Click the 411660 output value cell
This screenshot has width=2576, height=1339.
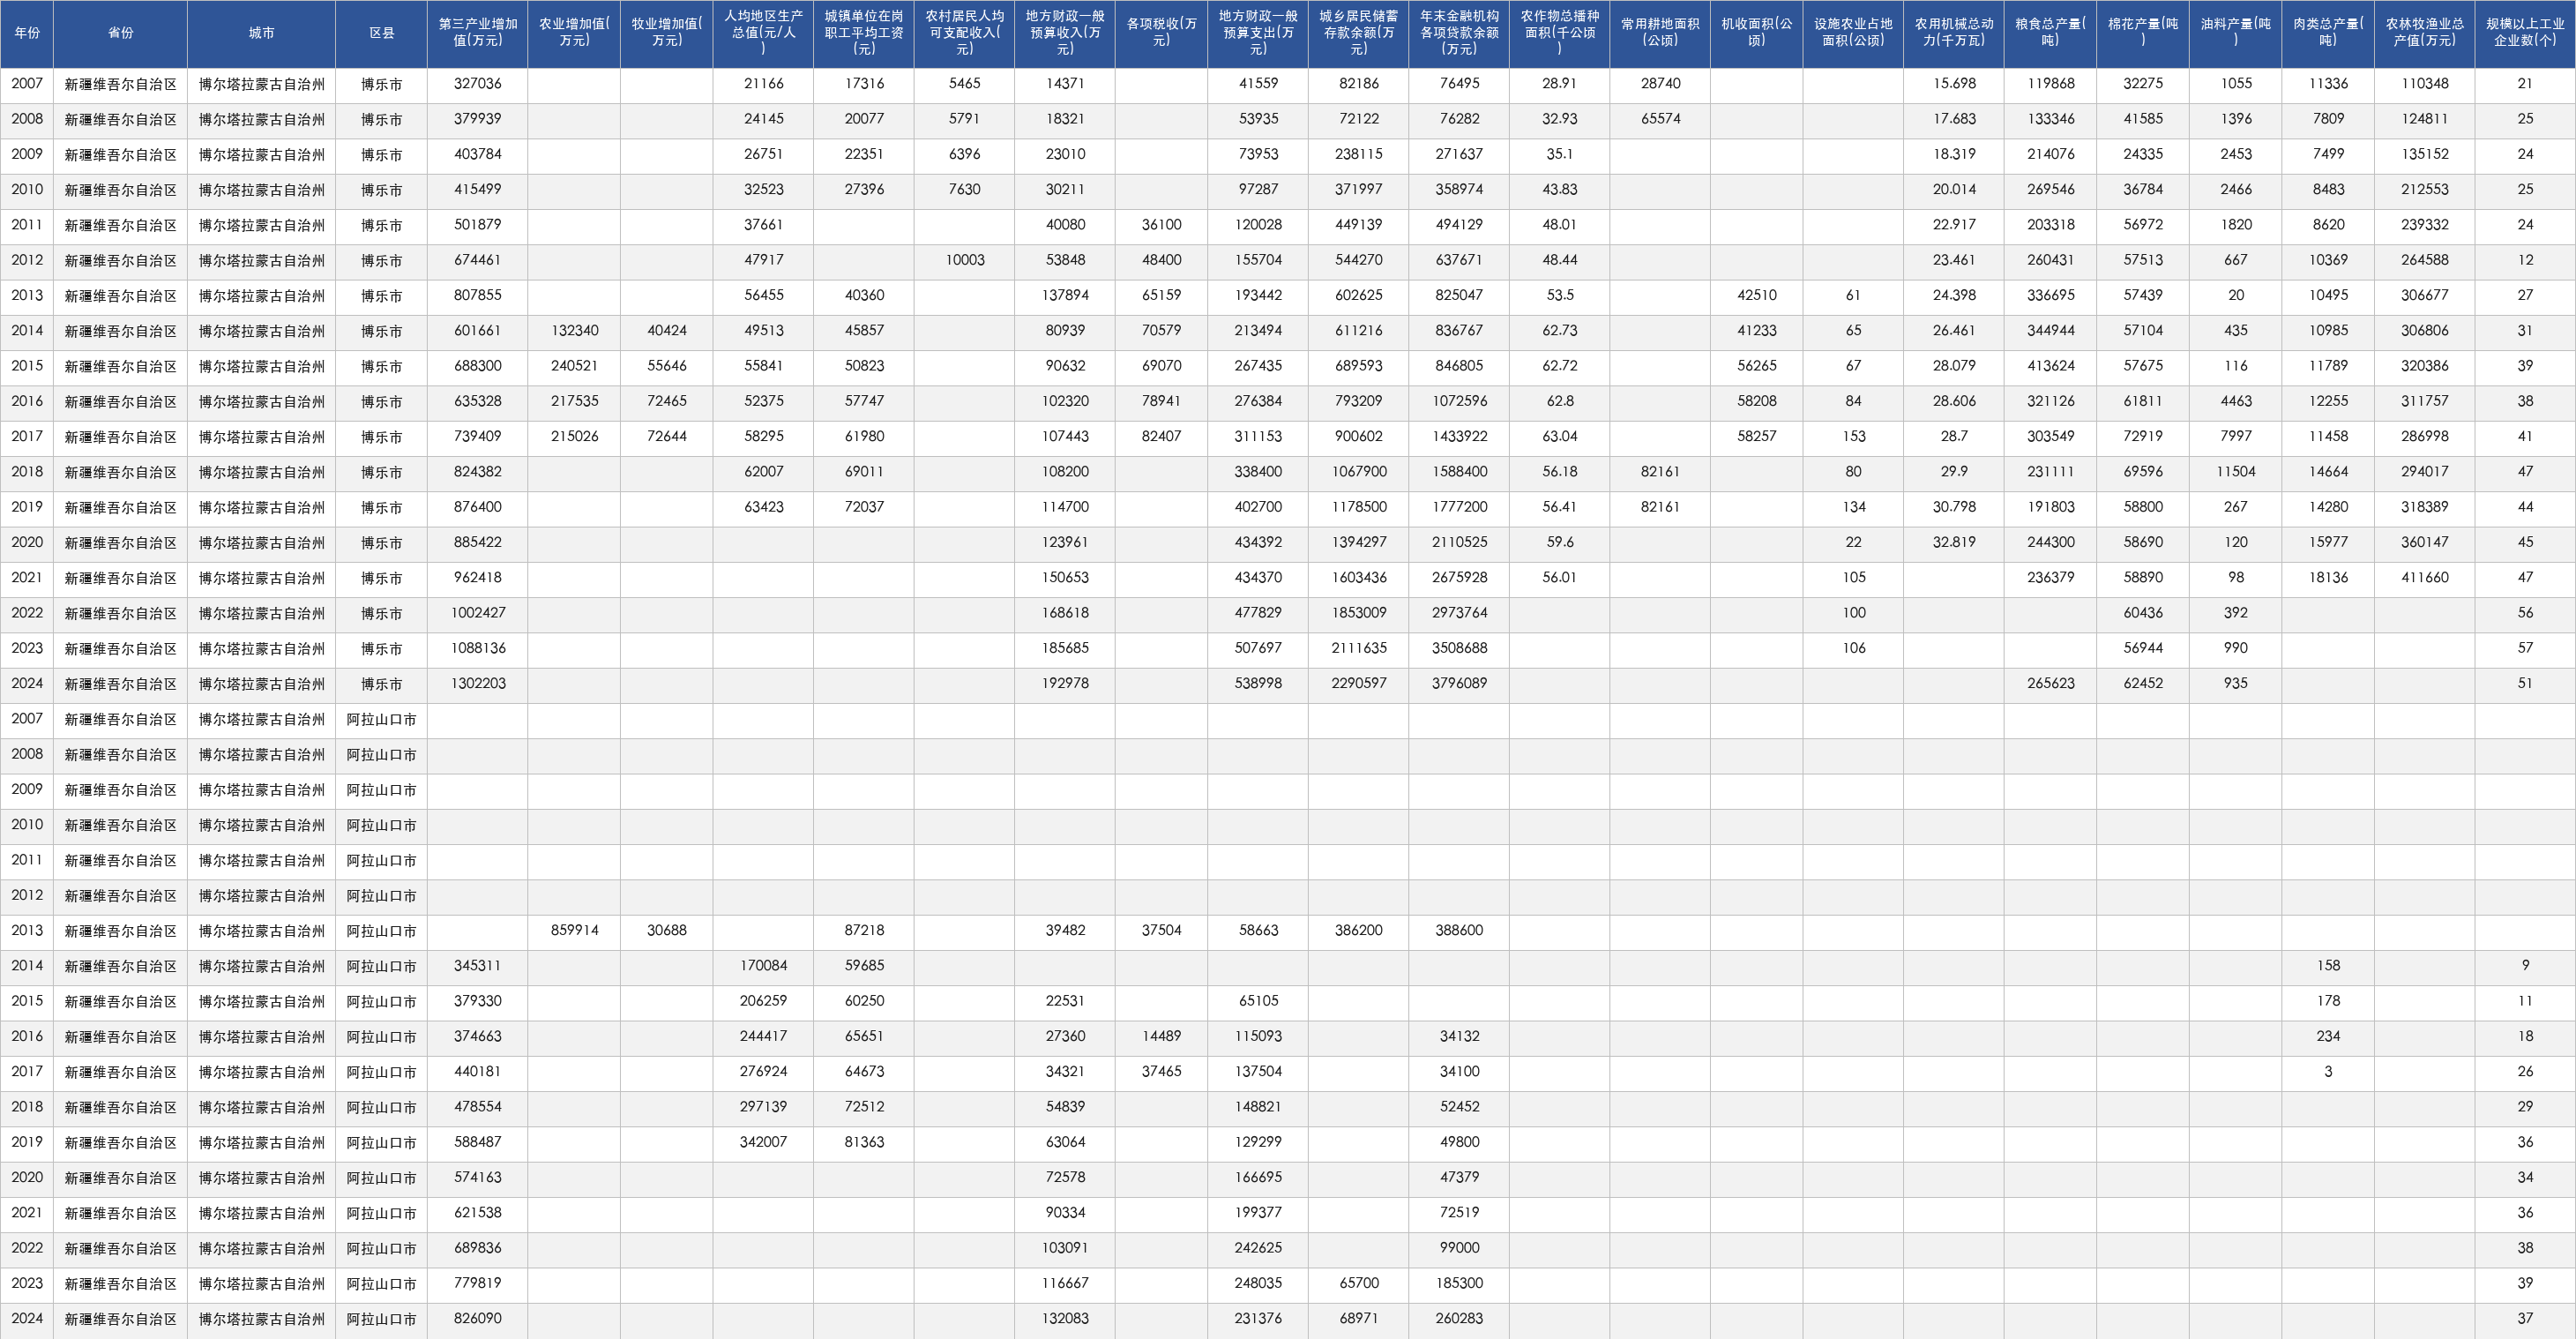[2425, 578]
